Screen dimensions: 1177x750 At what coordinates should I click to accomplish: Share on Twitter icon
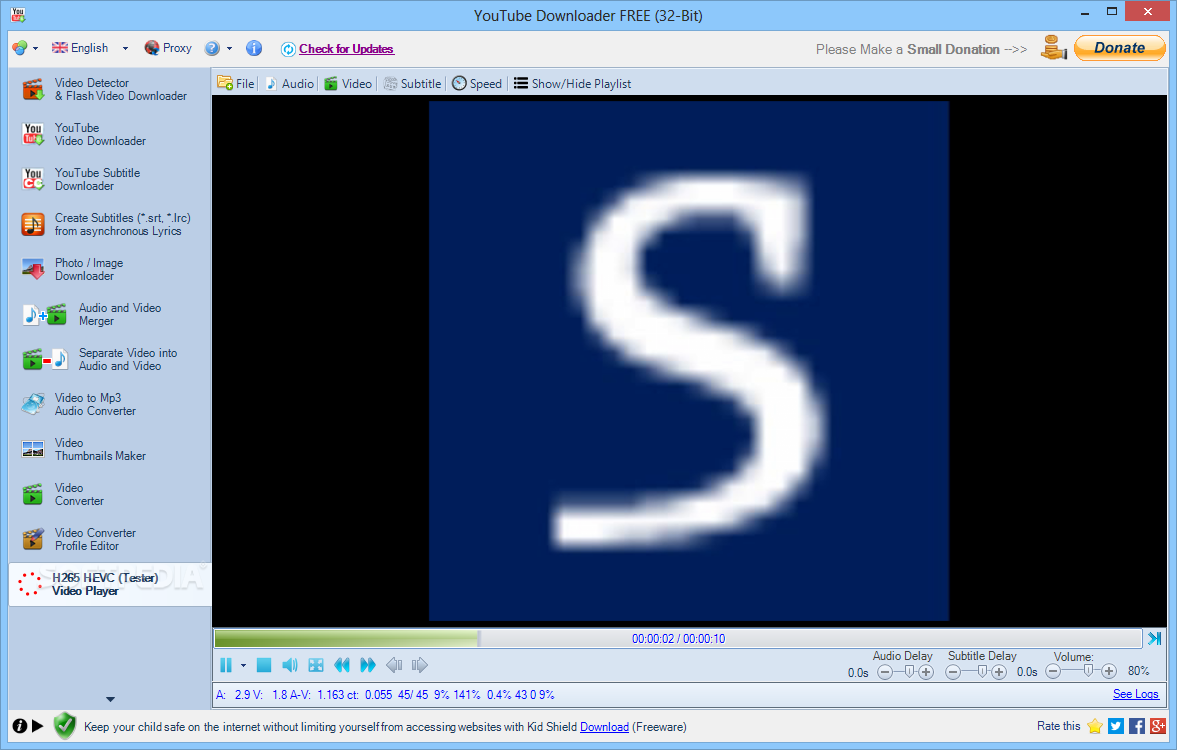pos(1116,726)
